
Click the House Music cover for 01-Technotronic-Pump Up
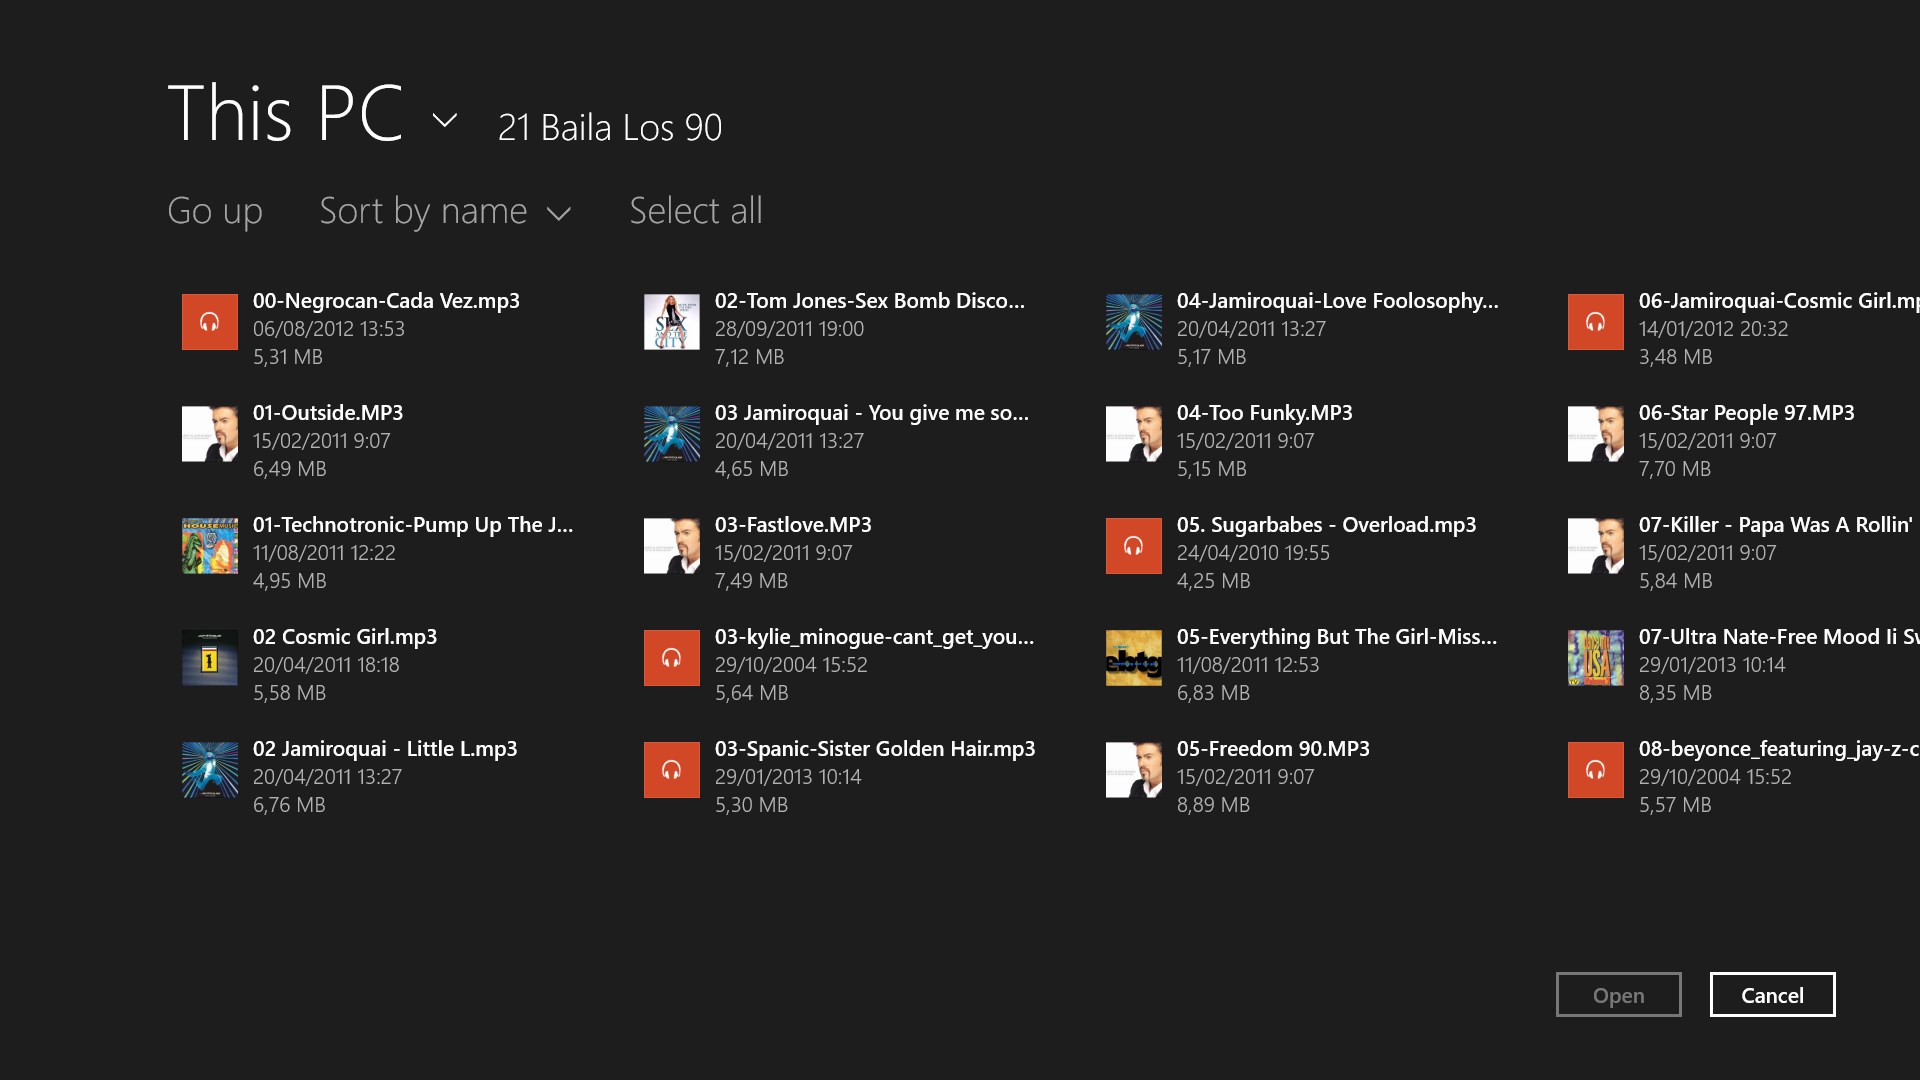[x=209, y=546]
